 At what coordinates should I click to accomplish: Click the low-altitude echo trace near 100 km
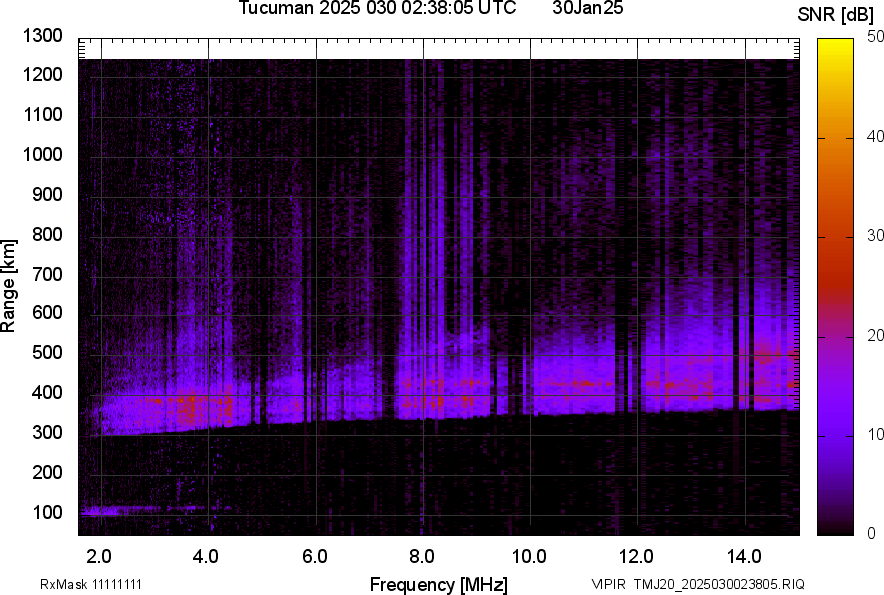click(110, 511)
